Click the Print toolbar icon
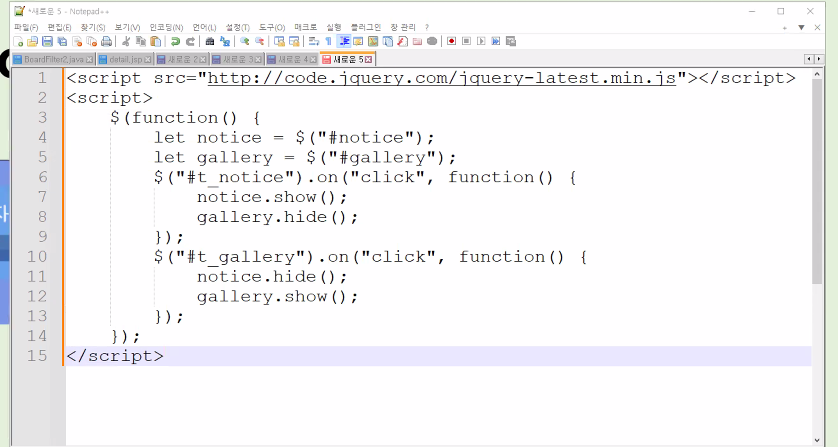Viewport: 838px width, 447px height. 106,41
